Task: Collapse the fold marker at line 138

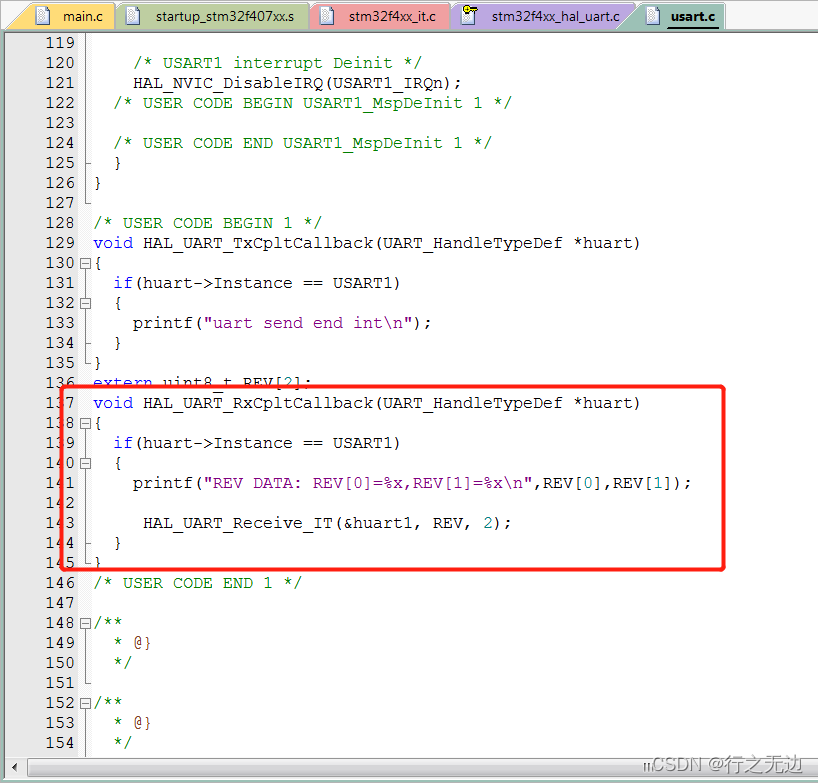Action: 86,424
